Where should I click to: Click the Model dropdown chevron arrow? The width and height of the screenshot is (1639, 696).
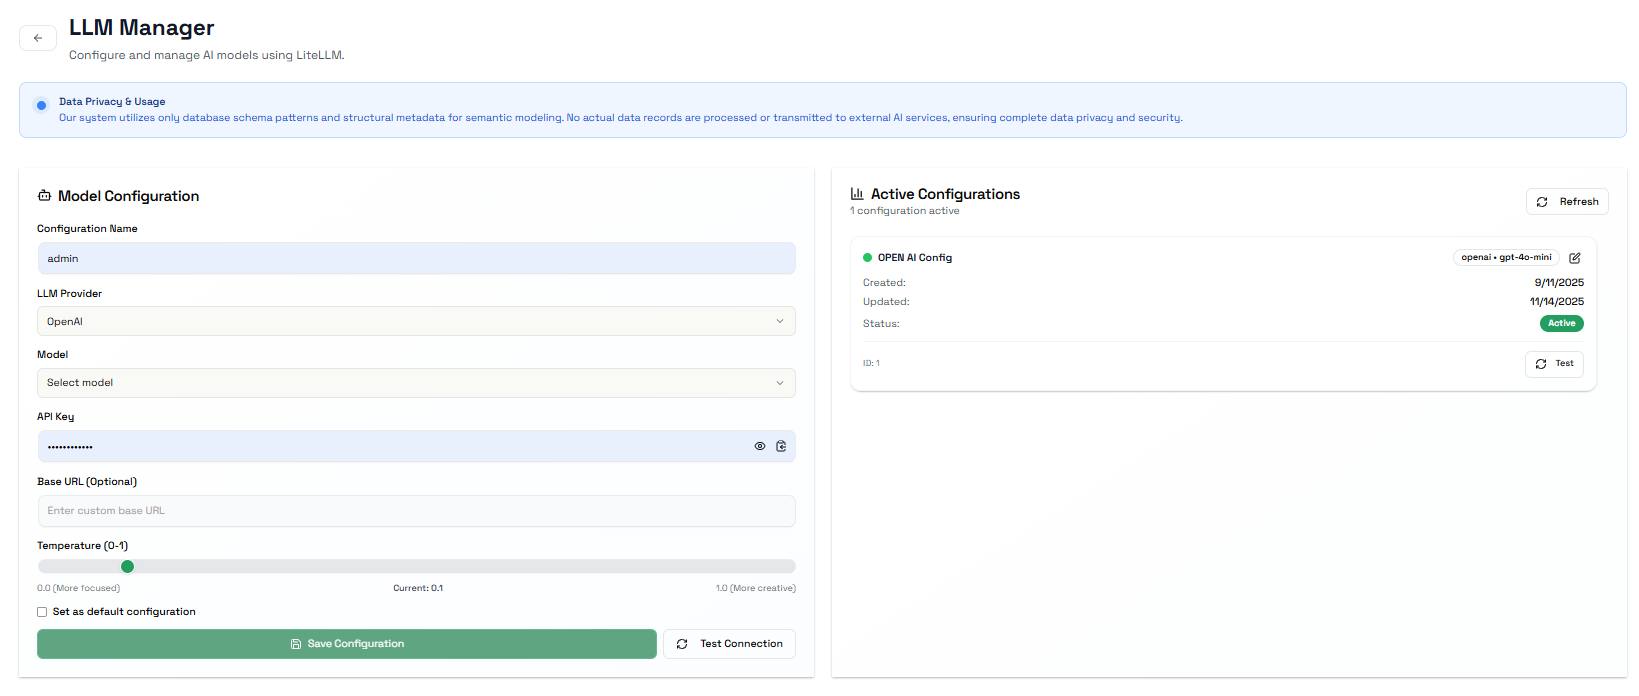point(780,383)
